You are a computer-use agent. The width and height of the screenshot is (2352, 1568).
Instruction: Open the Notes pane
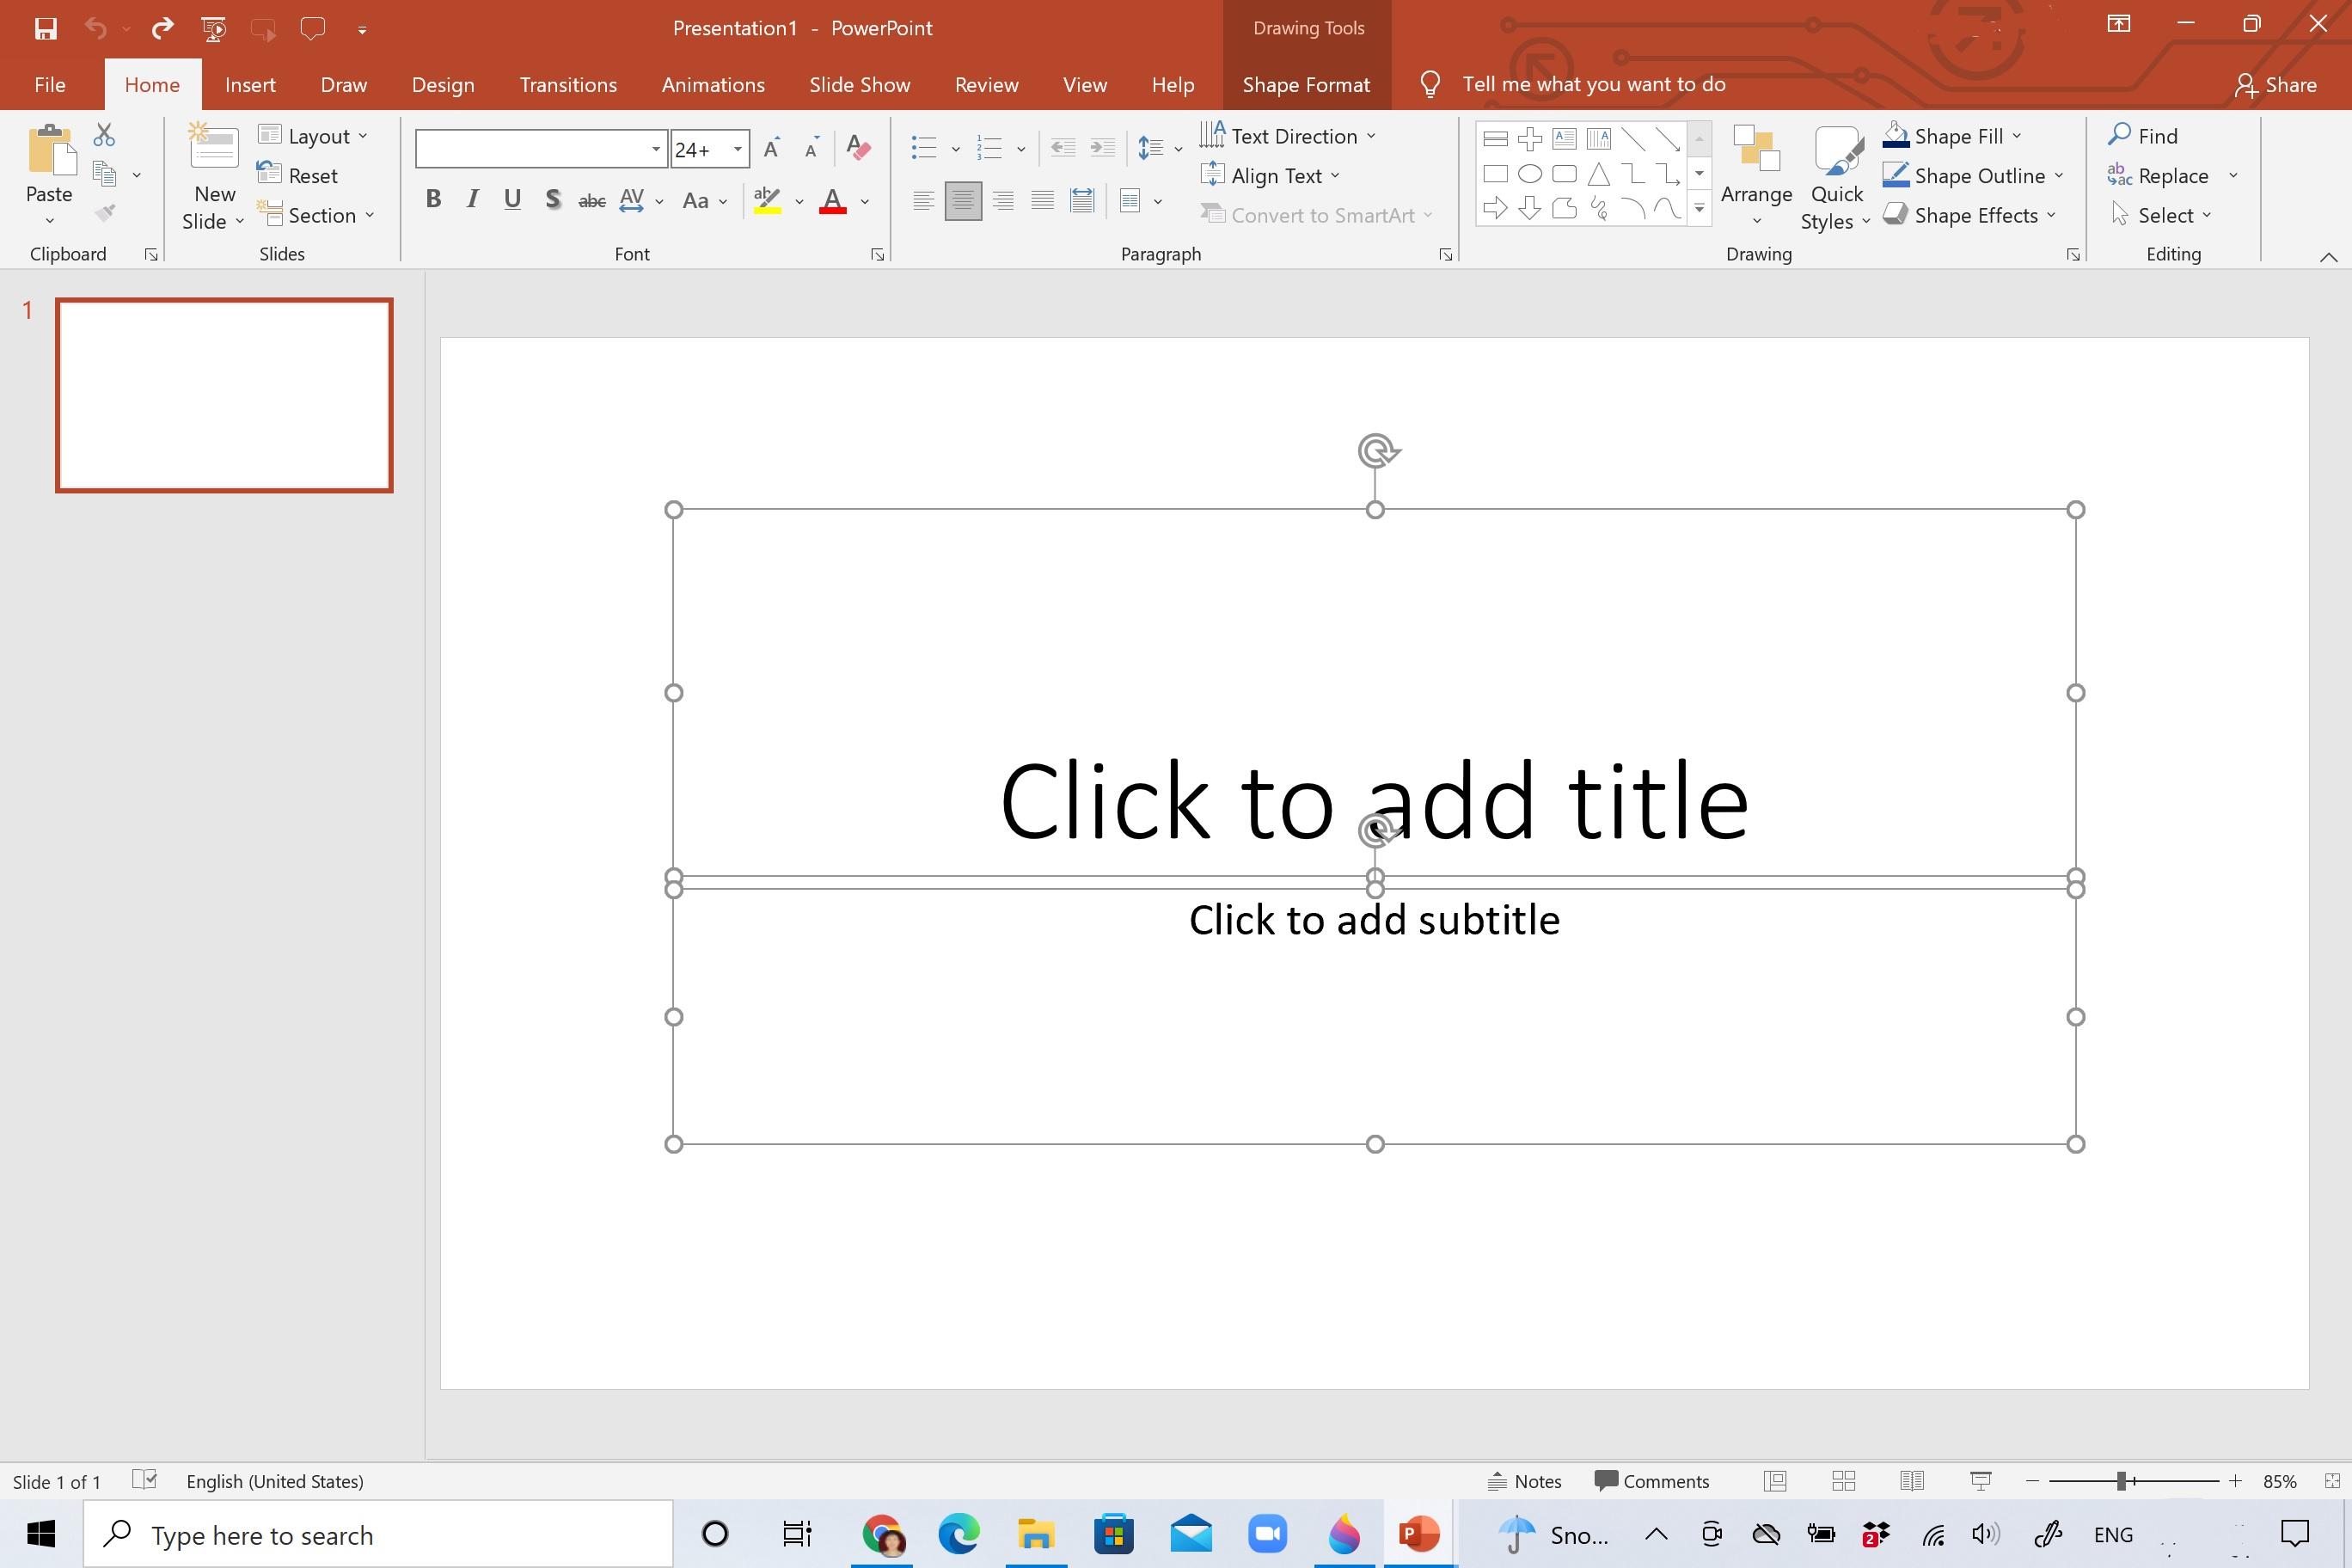[1524, 1481]
